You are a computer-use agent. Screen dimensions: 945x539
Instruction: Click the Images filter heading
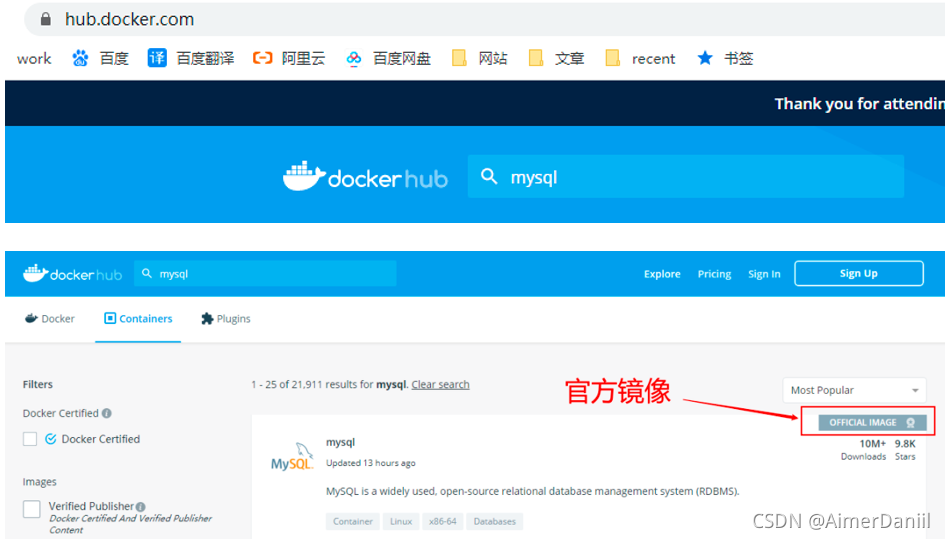coord(40,482)
